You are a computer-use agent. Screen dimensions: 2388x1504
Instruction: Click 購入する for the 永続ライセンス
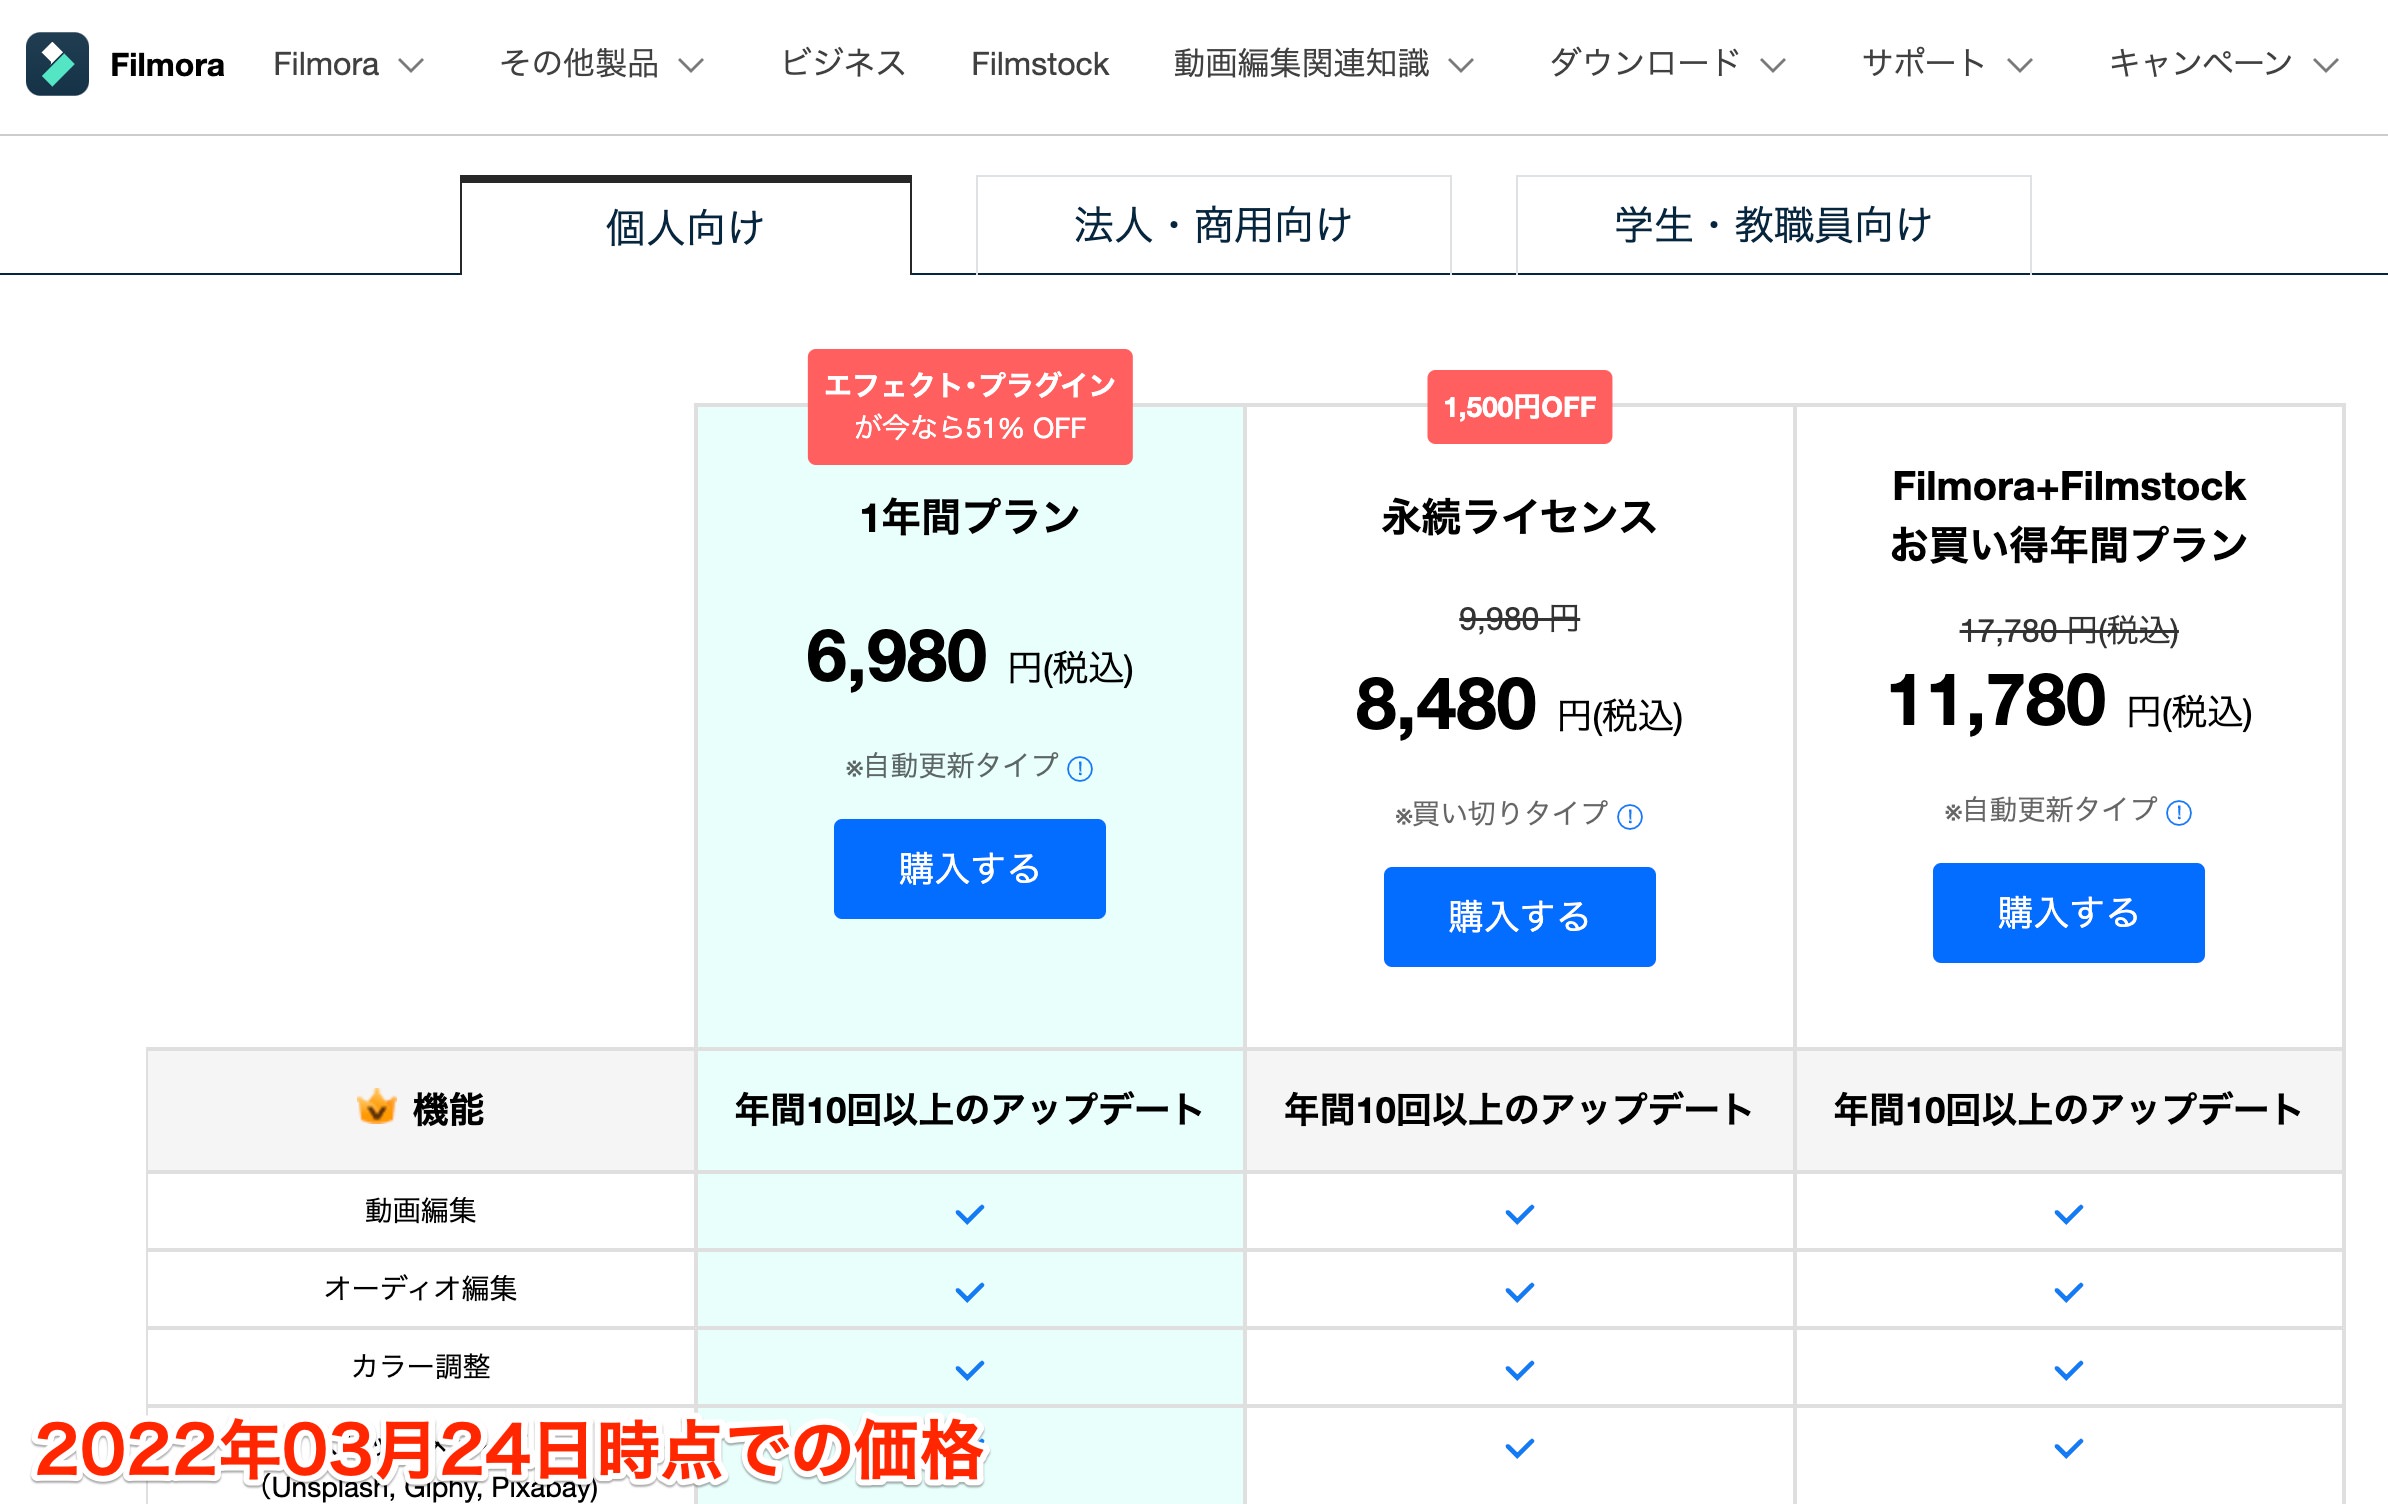(x=1520, y=917)
